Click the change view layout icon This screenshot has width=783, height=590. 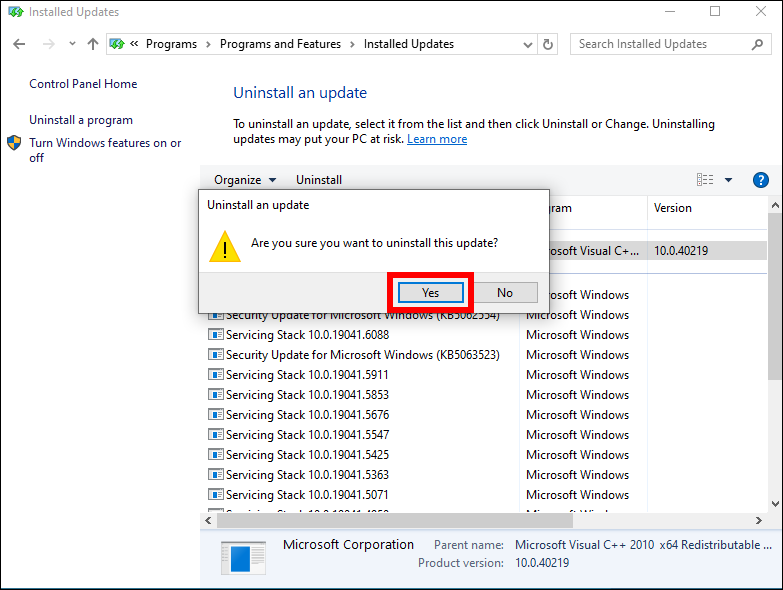(705, 180)
